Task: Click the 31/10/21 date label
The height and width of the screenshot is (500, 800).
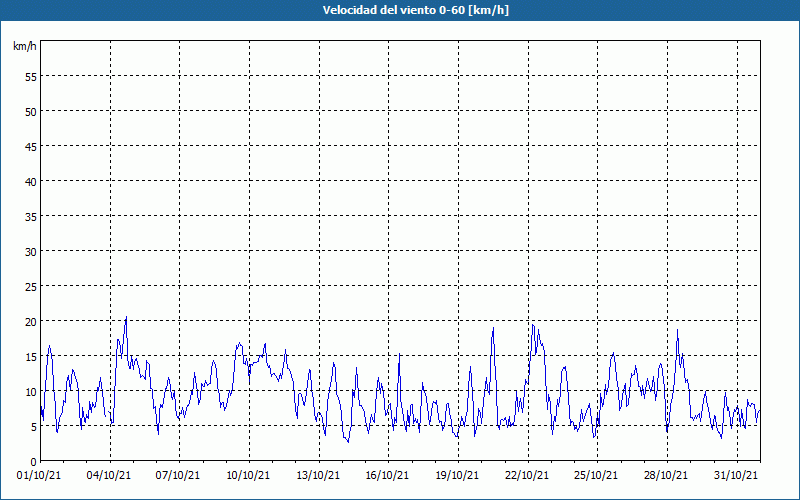Action: point(736,476)
